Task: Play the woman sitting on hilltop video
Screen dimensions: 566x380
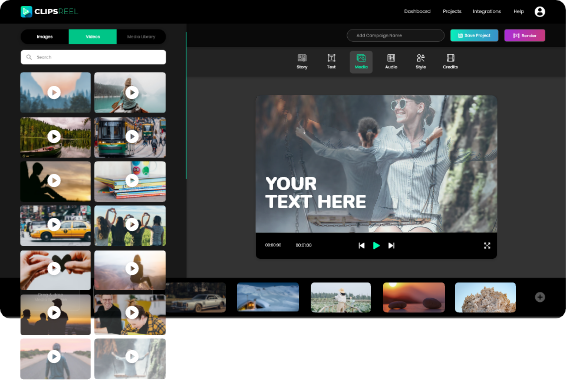Action: [132, 268]
